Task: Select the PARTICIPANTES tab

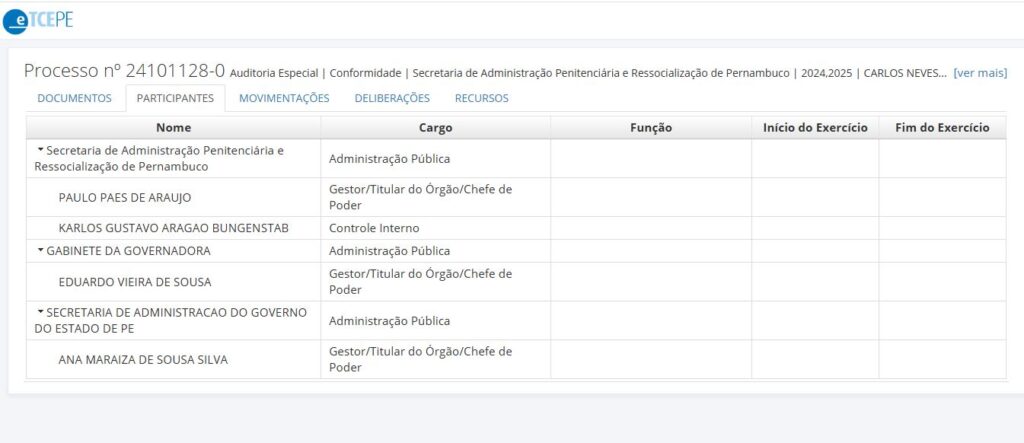Action: point(175,99)
